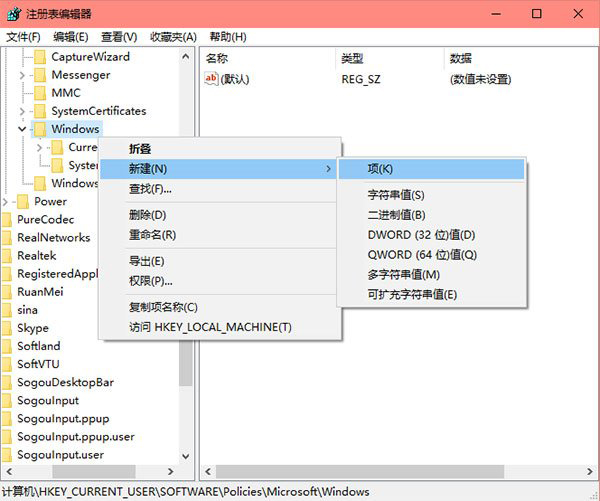Click the MMC folder icon
Viewport: 600px width, 501px height.
pos(40,93)
